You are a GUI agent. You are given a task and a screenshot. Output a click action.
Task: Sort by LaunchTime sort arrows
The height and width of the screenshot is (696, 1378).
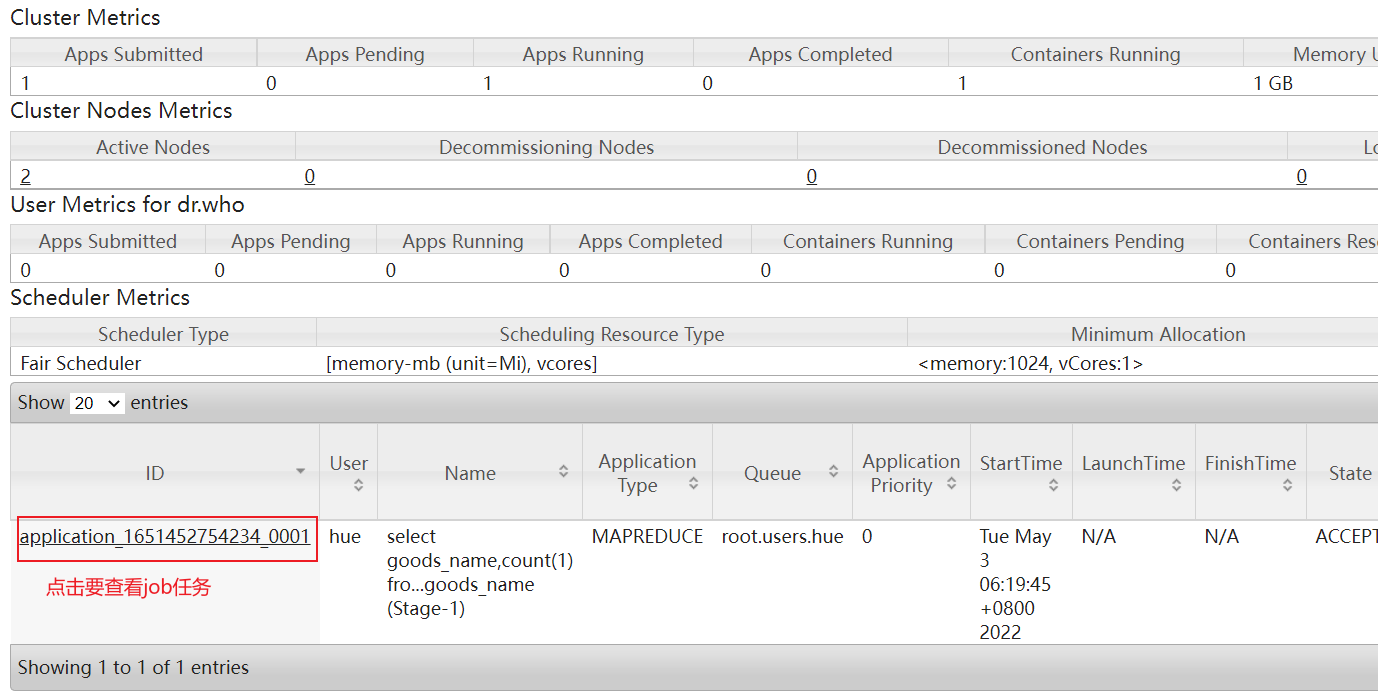point(1176,485)
